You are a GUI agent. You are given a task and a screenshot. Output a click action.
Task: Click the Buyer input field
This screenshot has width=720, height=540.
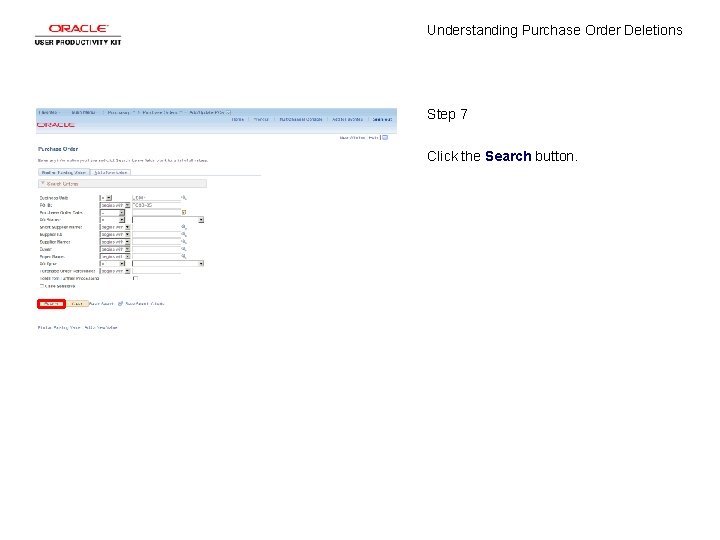pyautogui.click(x=156, y=249)
